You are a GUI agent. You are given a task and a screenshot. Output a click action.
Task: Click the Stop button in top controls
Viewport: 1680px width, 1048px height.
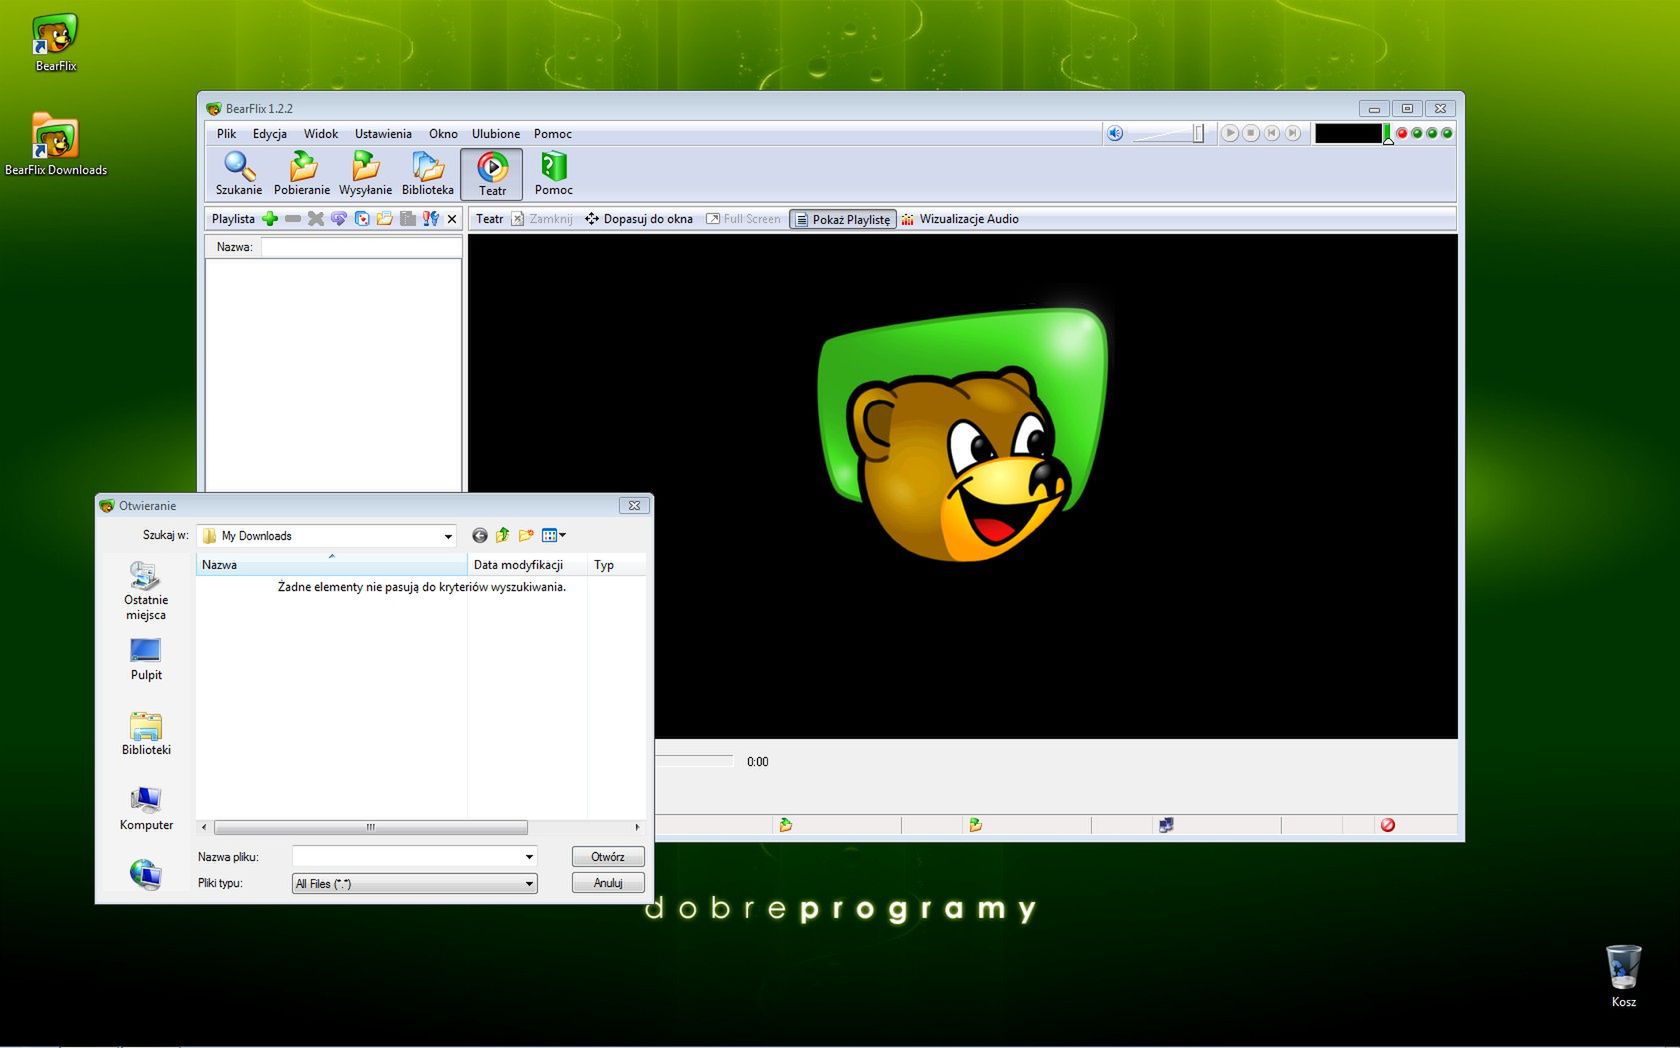coord(1251,133)
